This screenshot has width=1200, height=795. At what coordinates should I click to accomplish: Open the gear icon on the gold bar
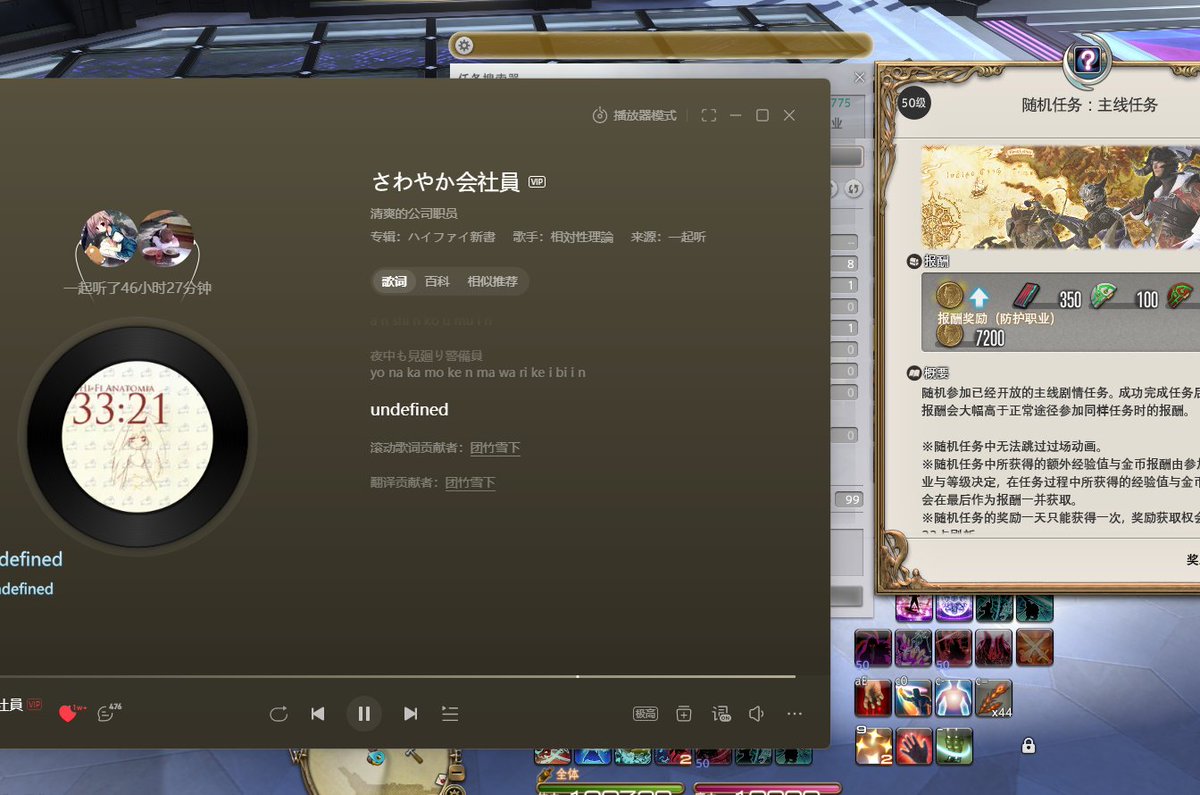[x=463, y=45]
